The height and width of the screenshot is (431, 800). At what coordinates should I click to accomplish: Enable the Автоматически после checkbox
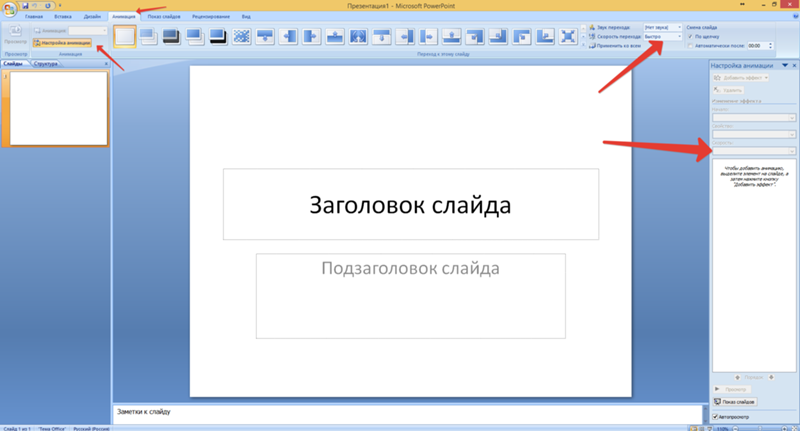click(x=690, y=46)
